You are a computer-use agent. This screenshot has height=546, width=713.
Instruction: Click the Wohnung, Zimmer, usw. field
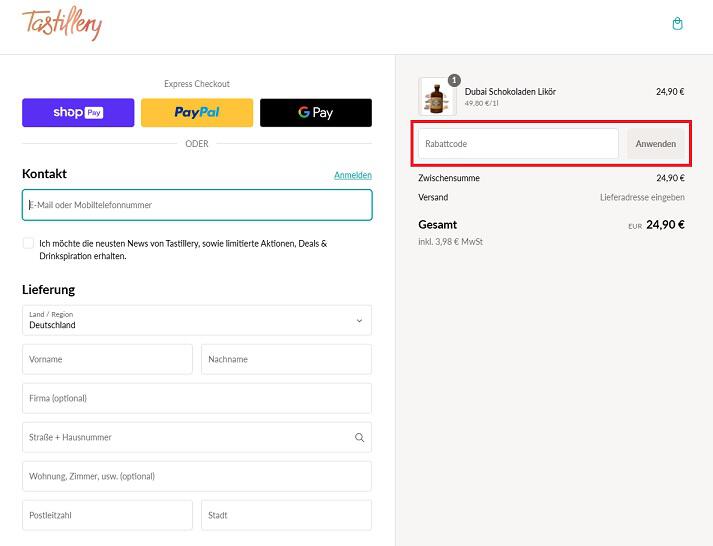click(x=197, y=476)
